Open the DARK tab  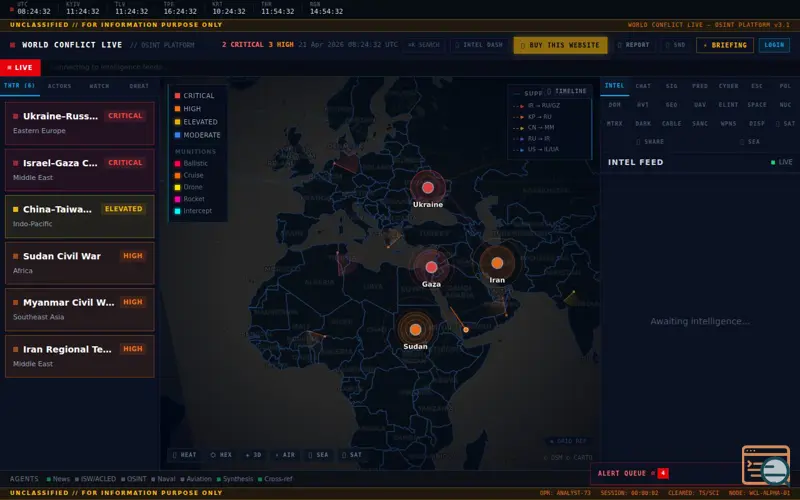(643, 124)
